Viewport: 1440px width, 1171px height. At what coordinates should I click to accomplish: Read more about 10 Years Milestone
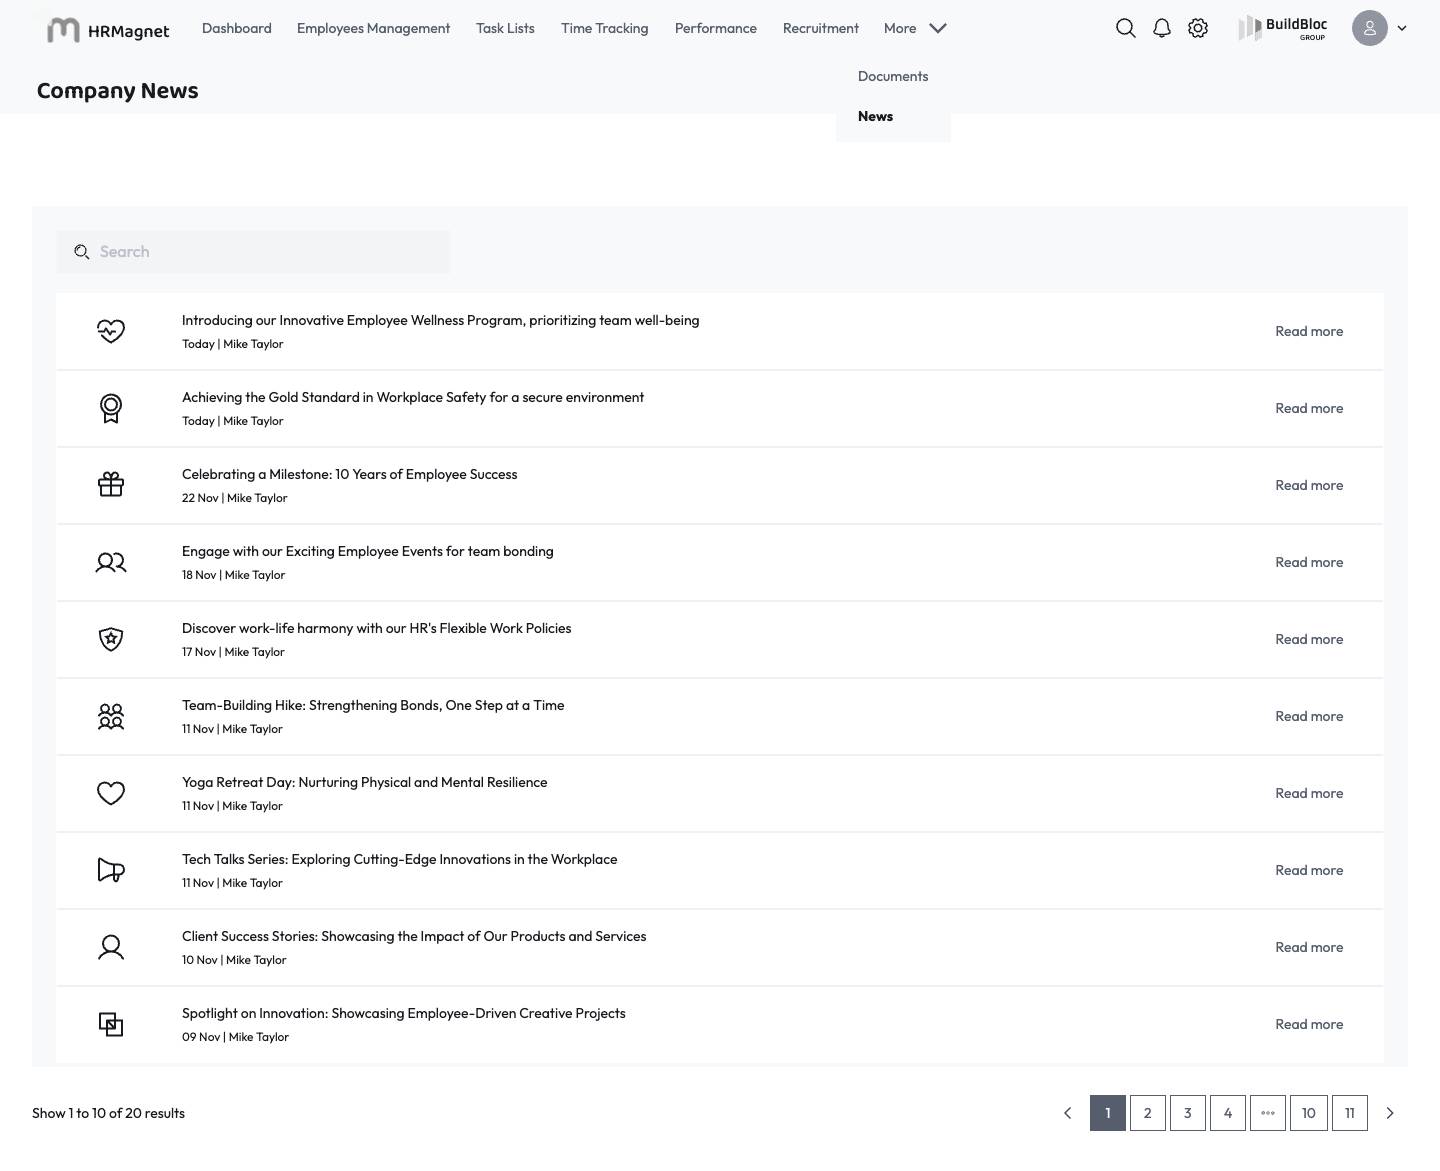coord(1309,485)
